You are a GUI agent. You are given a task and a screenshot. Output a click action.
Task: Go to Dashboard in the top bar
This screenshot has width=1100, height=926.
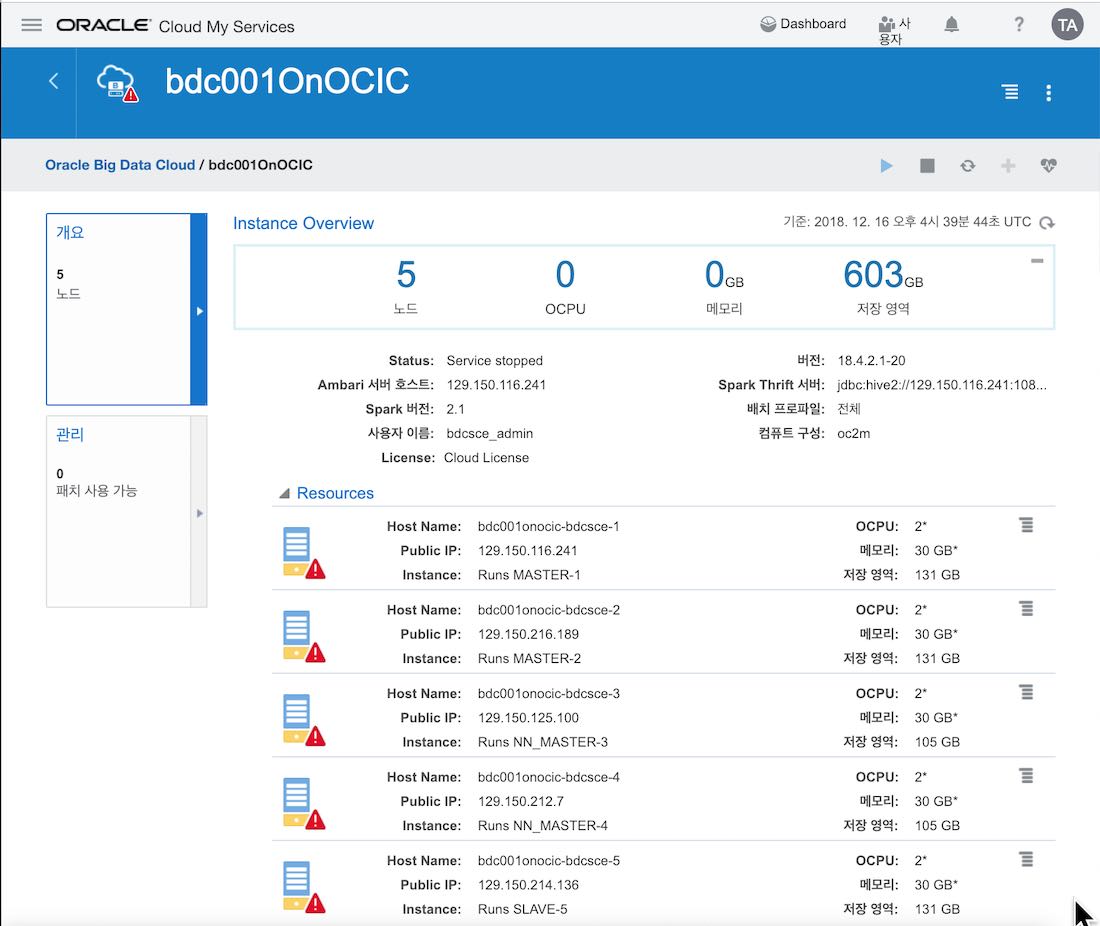(x=803, y=24)
